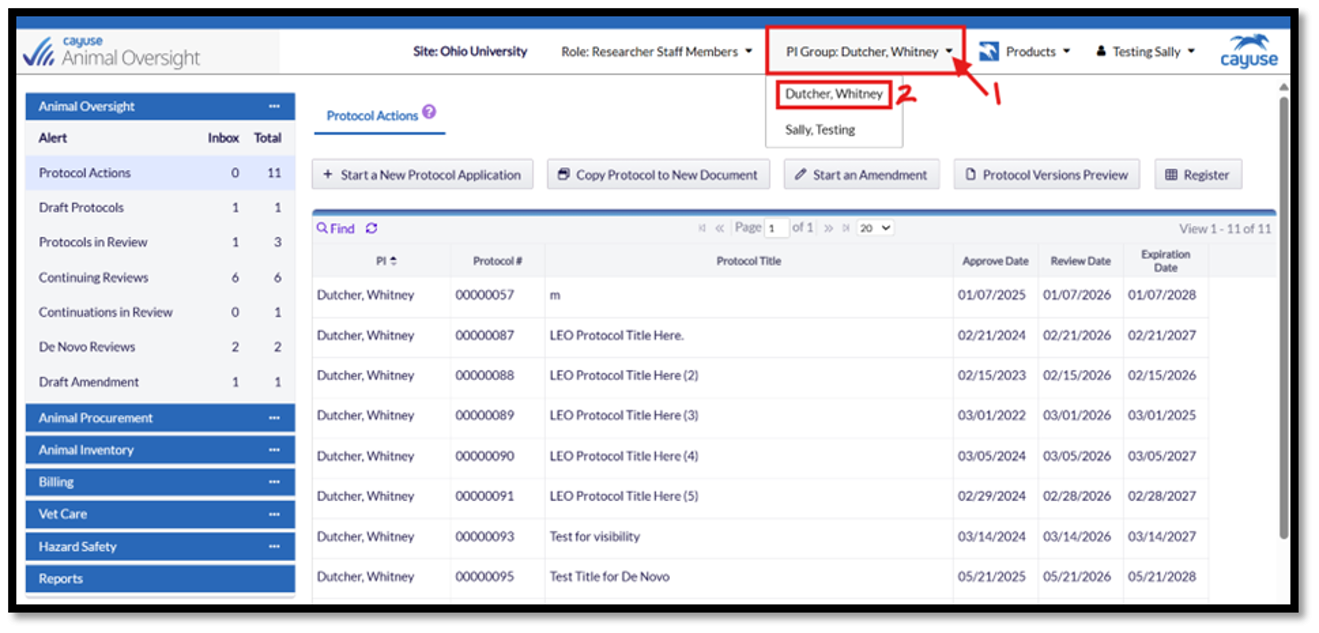
Task: Open the Role: Researcher Staff Members dropdown
Action: tap(656, 52)
